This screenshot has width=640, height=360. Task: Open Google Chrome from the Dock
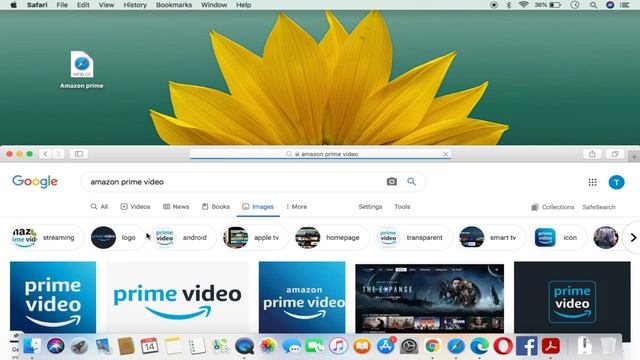tap(432, 346)
